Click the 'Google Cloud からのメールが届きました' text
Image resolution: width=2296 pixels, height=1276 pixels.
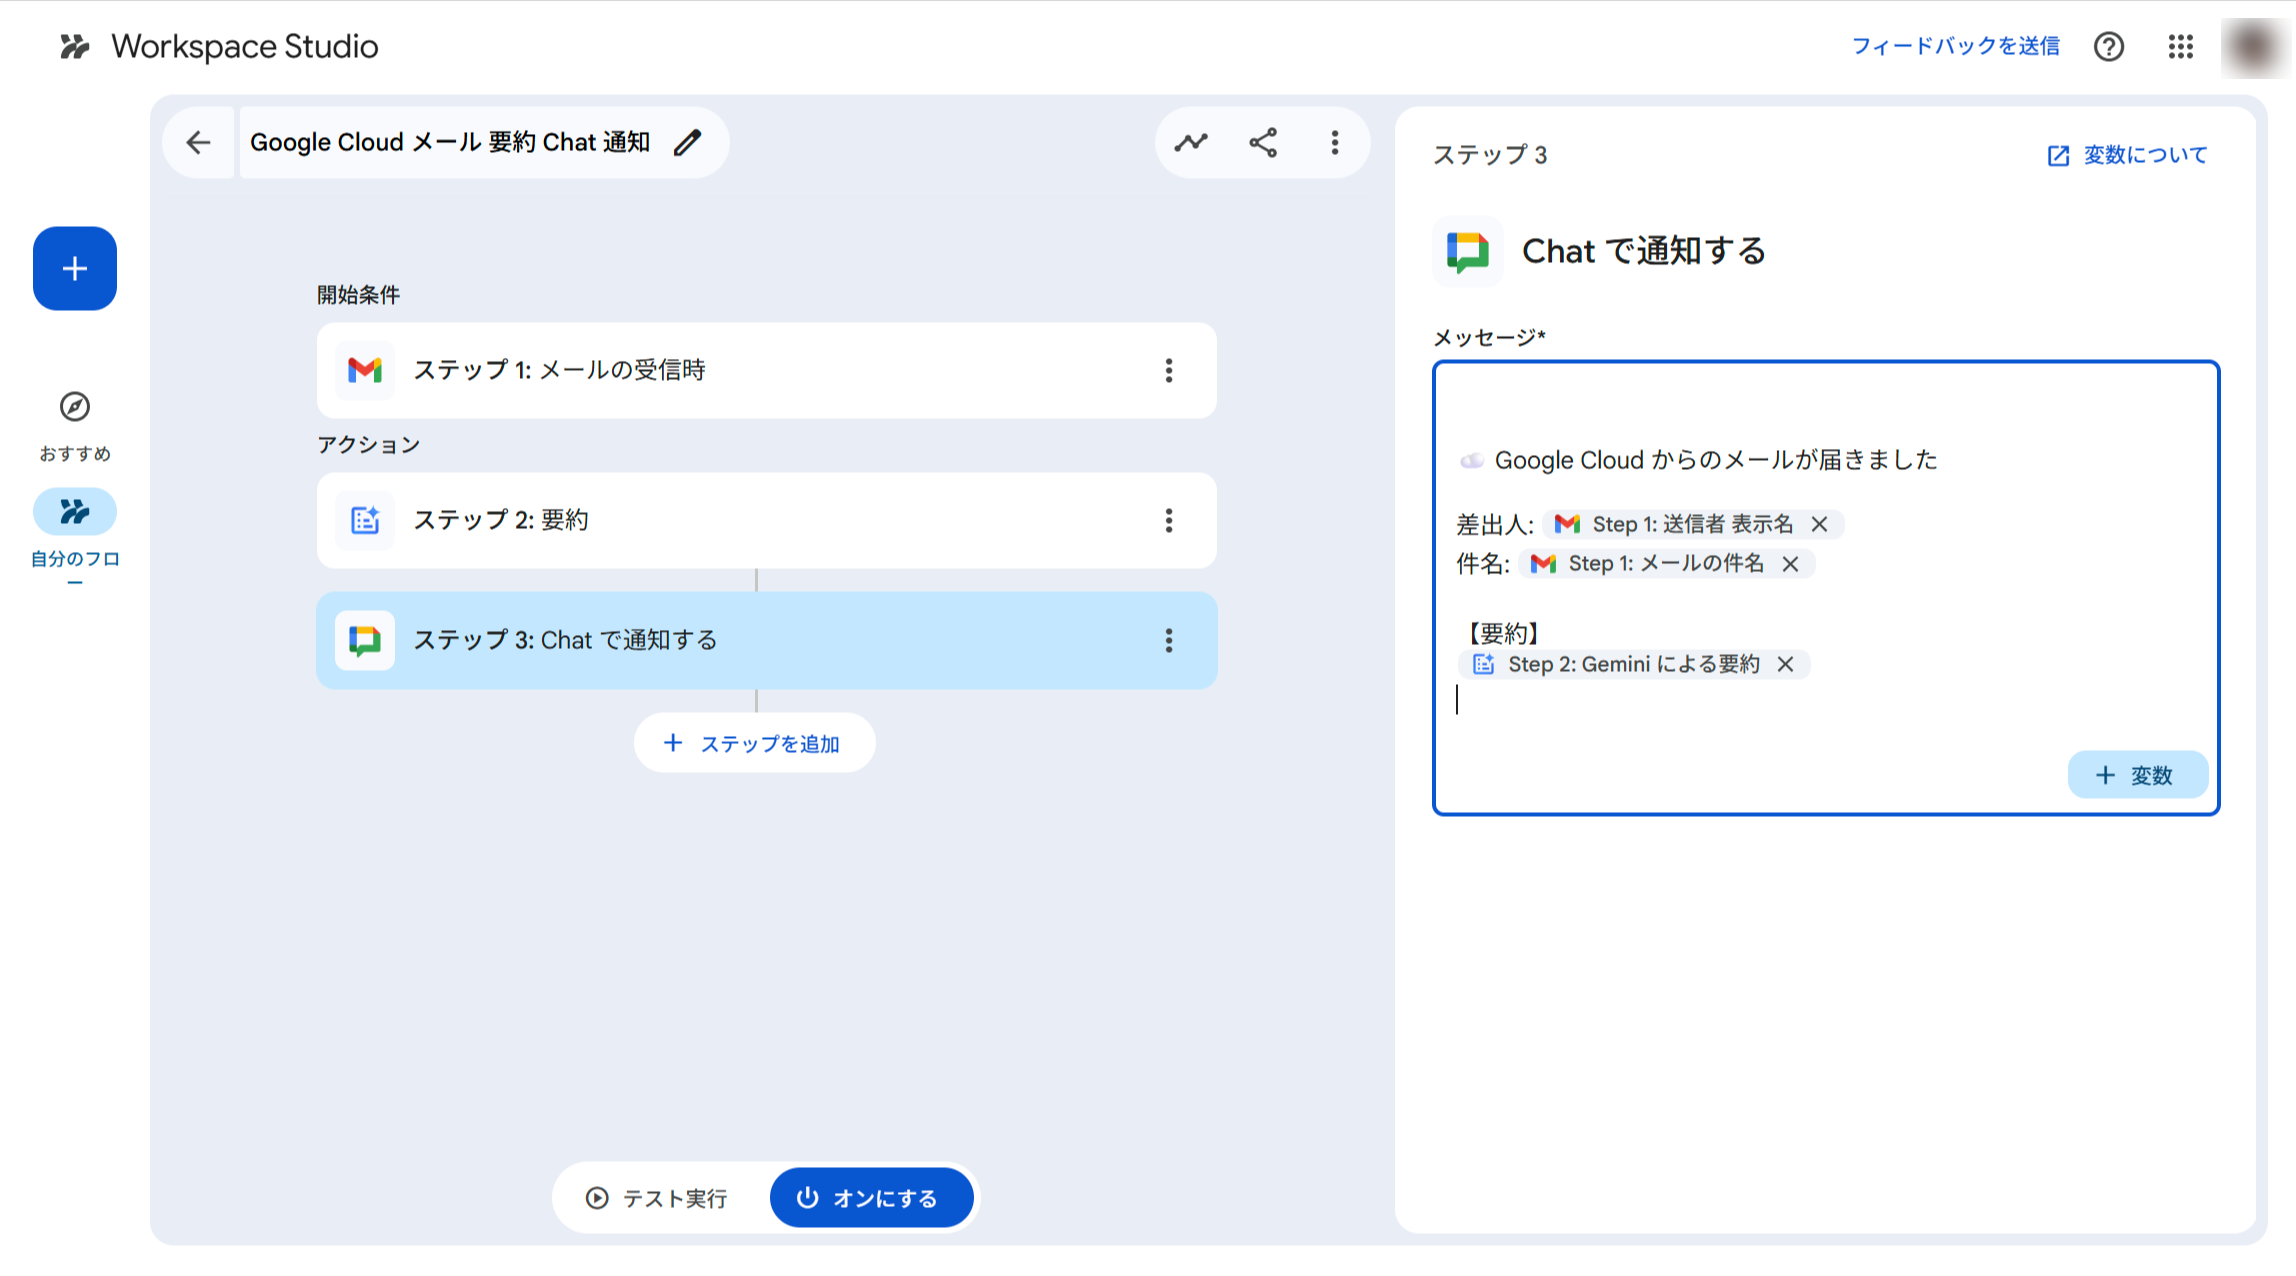[x=1715, y=460]
